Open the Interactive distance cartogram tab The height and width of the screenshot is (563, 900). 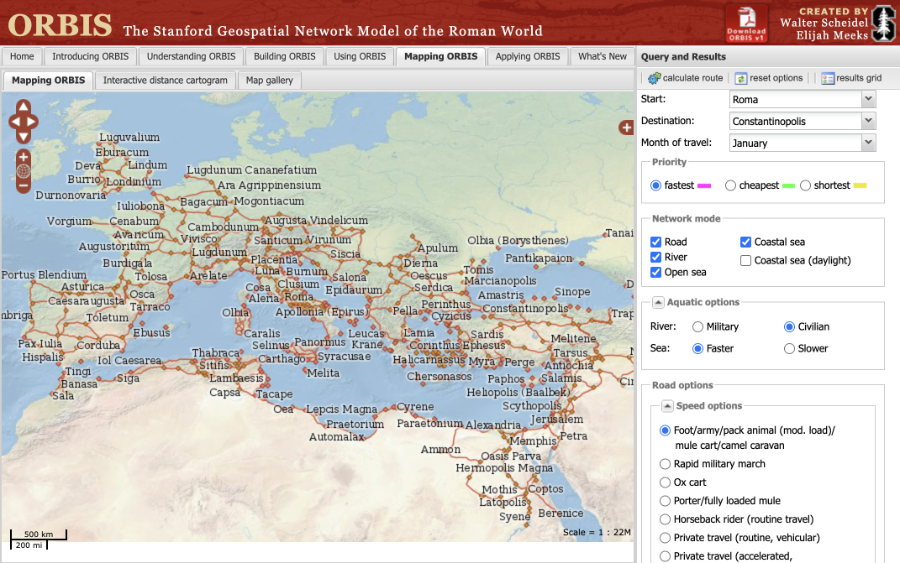point(165,80)
